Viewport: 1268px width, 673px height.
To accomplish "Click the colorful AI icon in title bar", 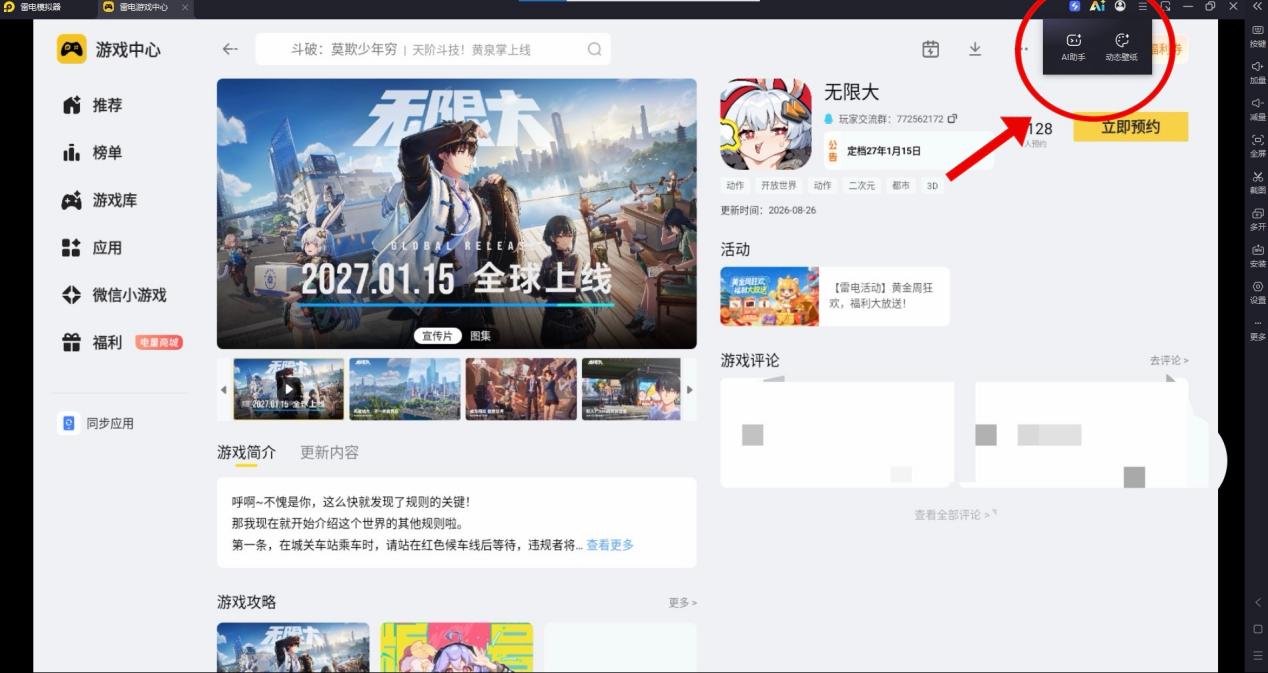I will pyautogui.click(x=1097, y=6).
